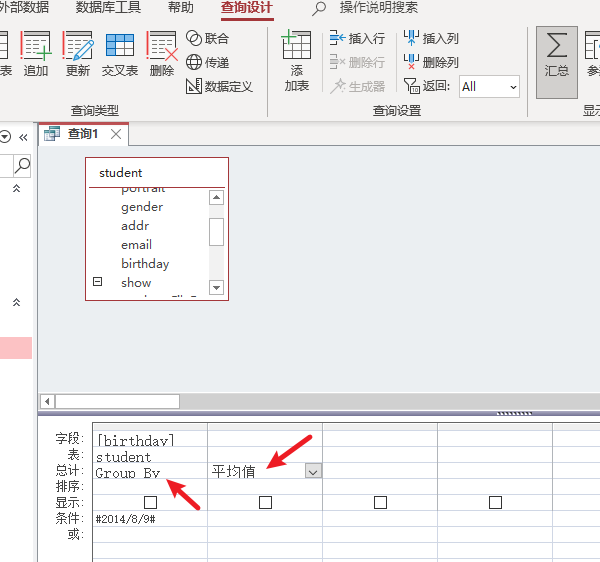Click the pane splitter grip handle
This screenshot has width=600, height=562.
514,413
